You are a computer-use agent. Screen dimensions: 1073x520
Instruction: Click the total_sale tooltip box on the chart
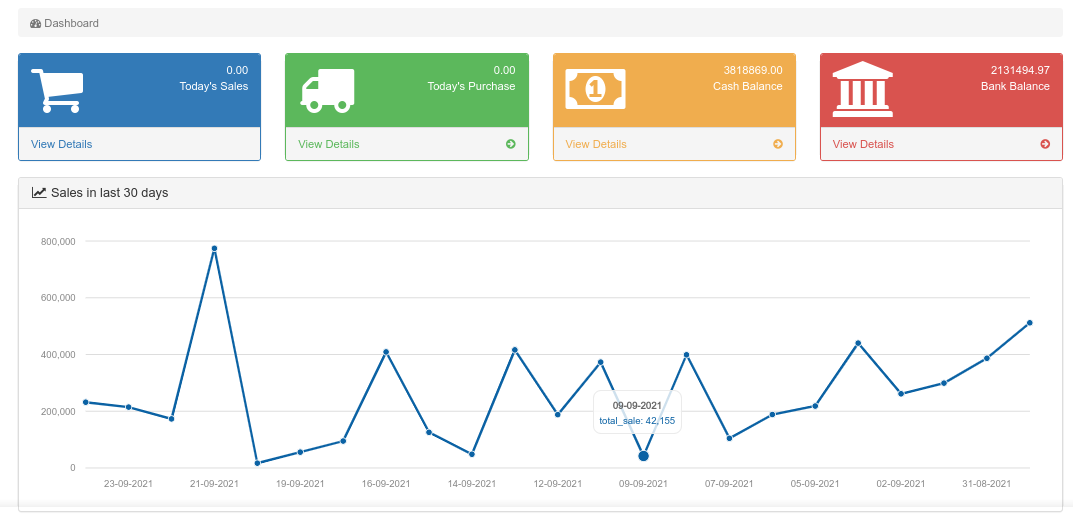pos(637,412)
